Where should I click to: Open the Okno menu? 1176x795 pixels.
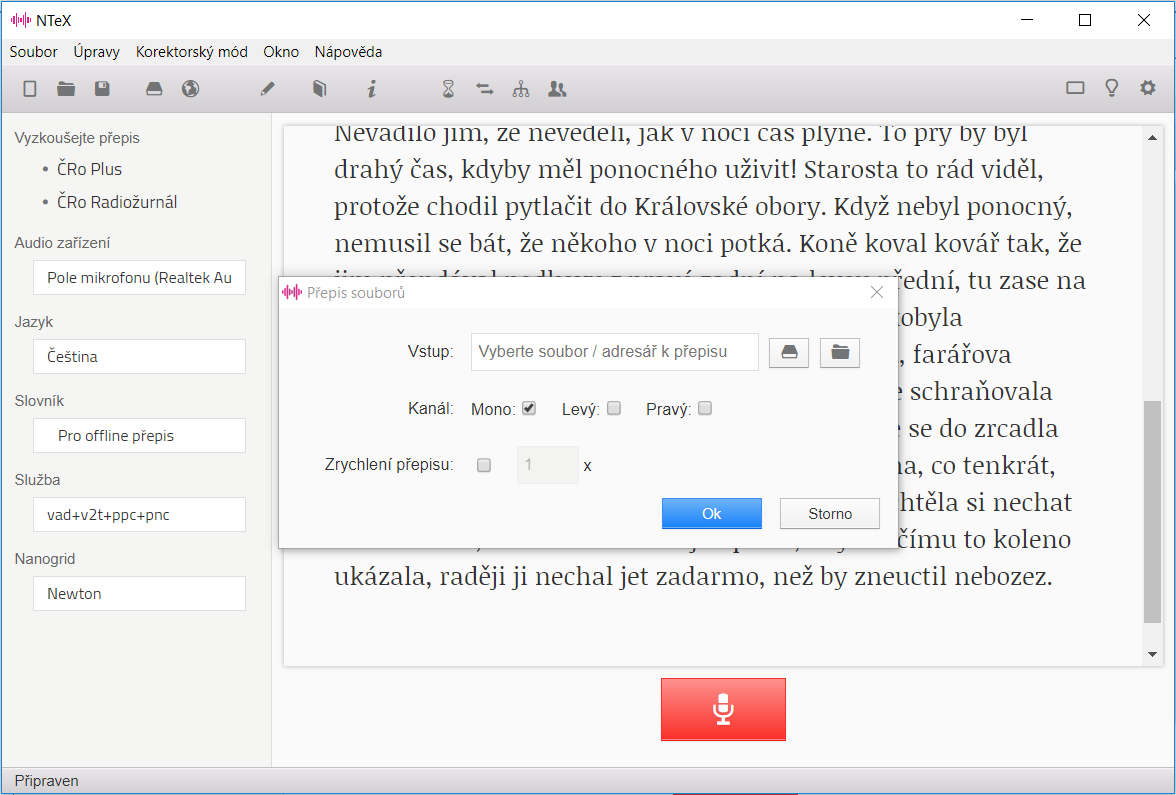tap(281, 52)
